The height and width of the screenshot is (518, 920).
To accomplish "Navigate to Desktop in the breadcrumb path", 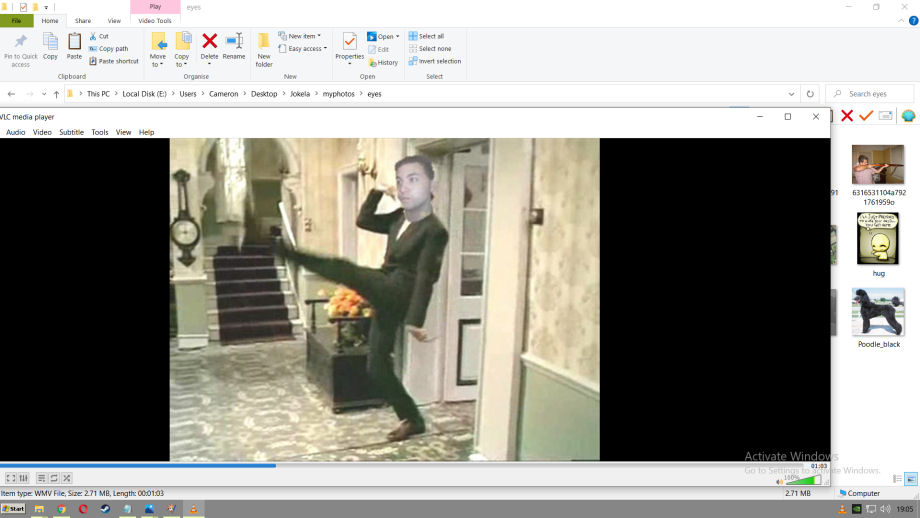I will [x=264, y=94].
